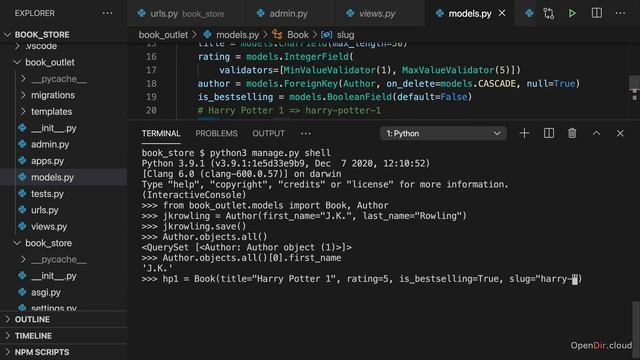Click Python icon beside run controls
Screen dimensions: 640x360
click(529, 13)
